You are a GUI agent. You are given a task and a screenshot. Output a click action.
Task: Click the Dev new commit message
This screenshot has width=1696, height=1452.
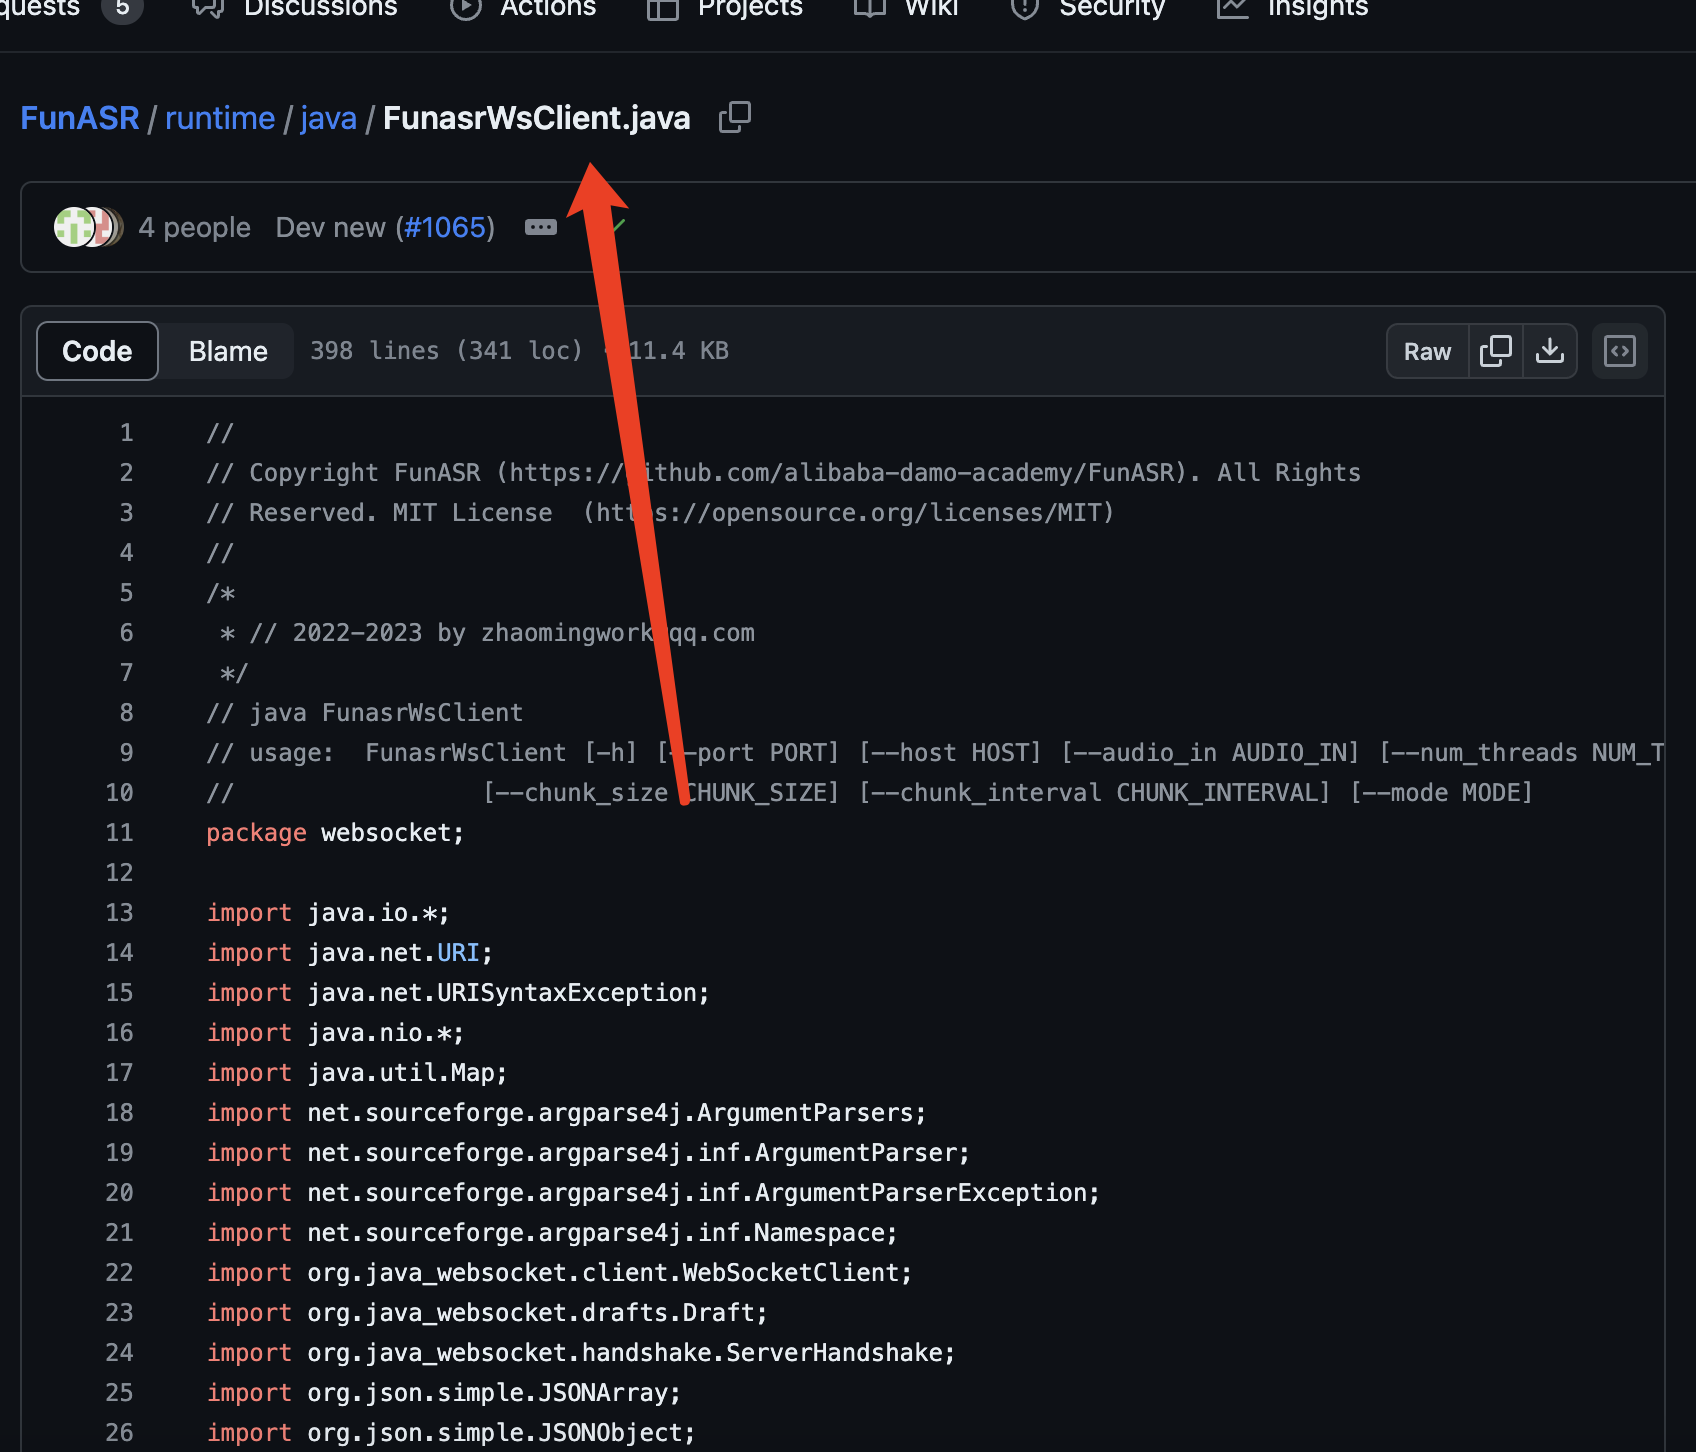point(330,227)
